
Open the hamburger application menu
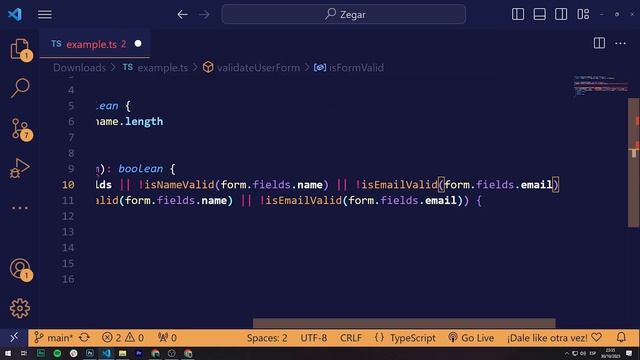[45, 15]
